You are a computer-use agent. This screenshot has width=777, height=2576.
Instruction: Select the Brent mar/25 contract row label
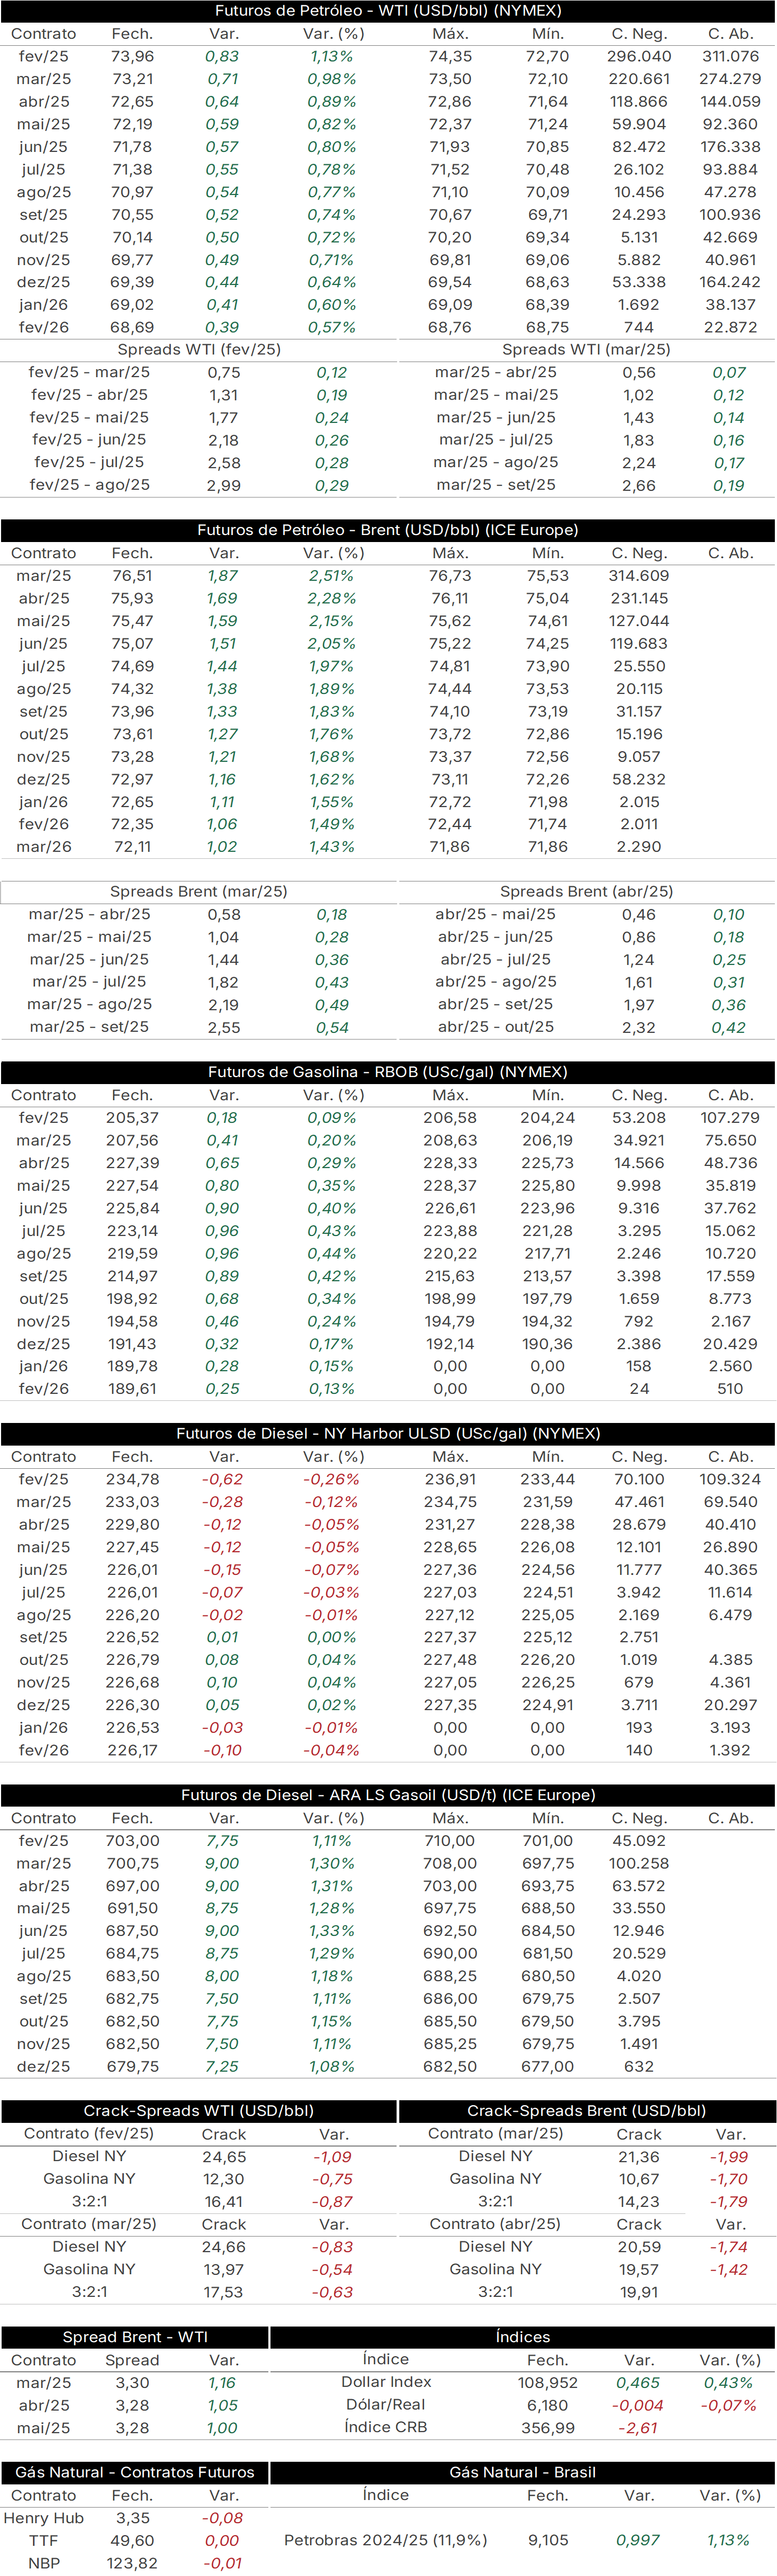[x=43, y=576]
